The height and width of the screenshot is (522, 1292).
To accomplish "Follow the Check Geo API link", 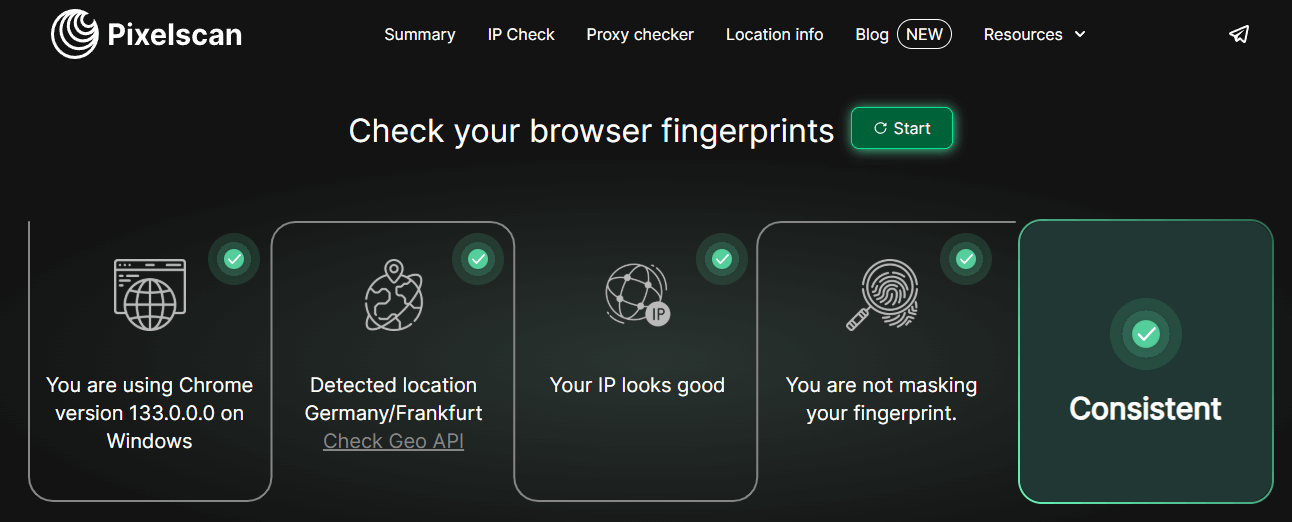I will tap(393, 441).
